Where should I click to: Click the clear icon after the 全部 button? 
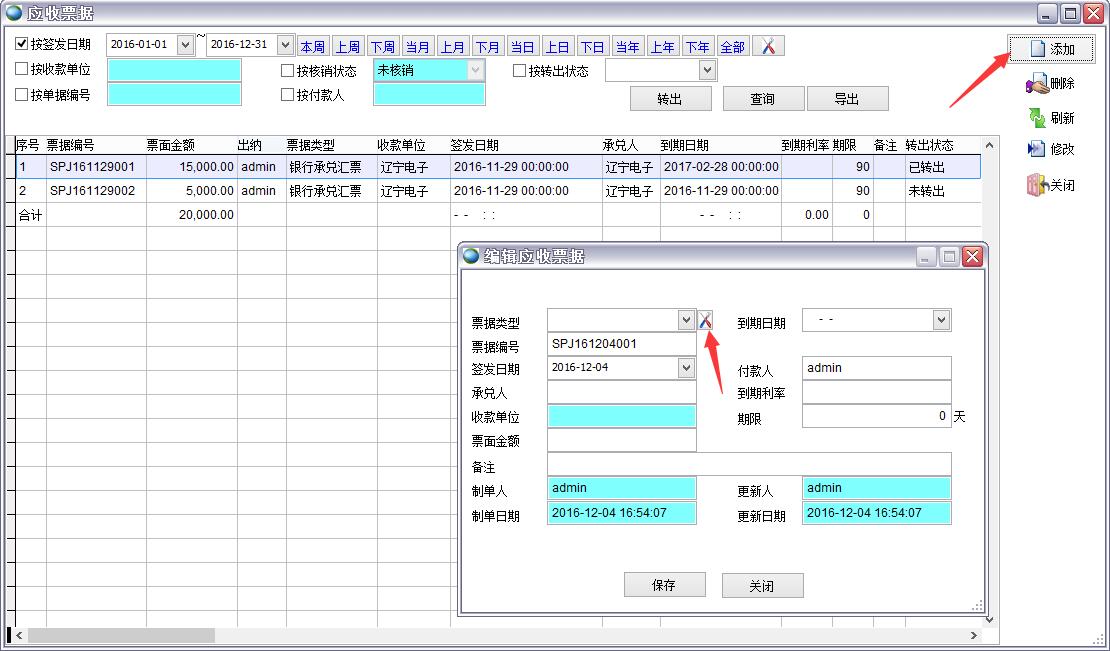pos(768,46)
